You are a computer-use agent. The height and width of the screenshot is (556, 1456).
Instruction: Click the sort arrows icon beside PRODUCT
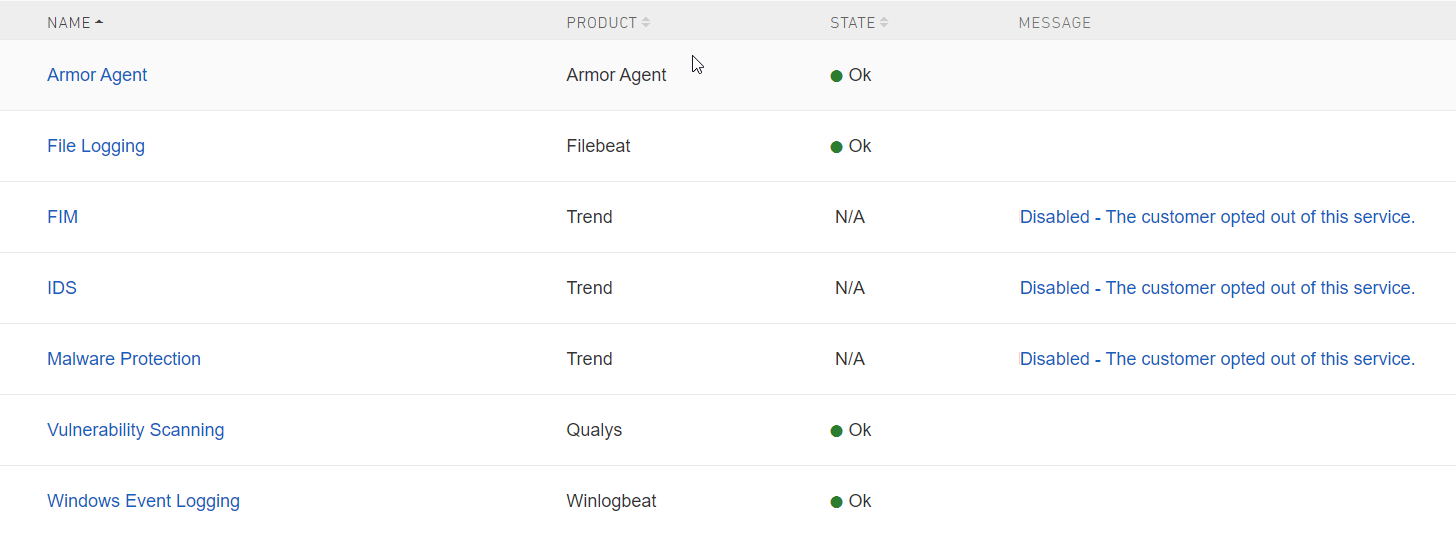click(x=646, y=23)
